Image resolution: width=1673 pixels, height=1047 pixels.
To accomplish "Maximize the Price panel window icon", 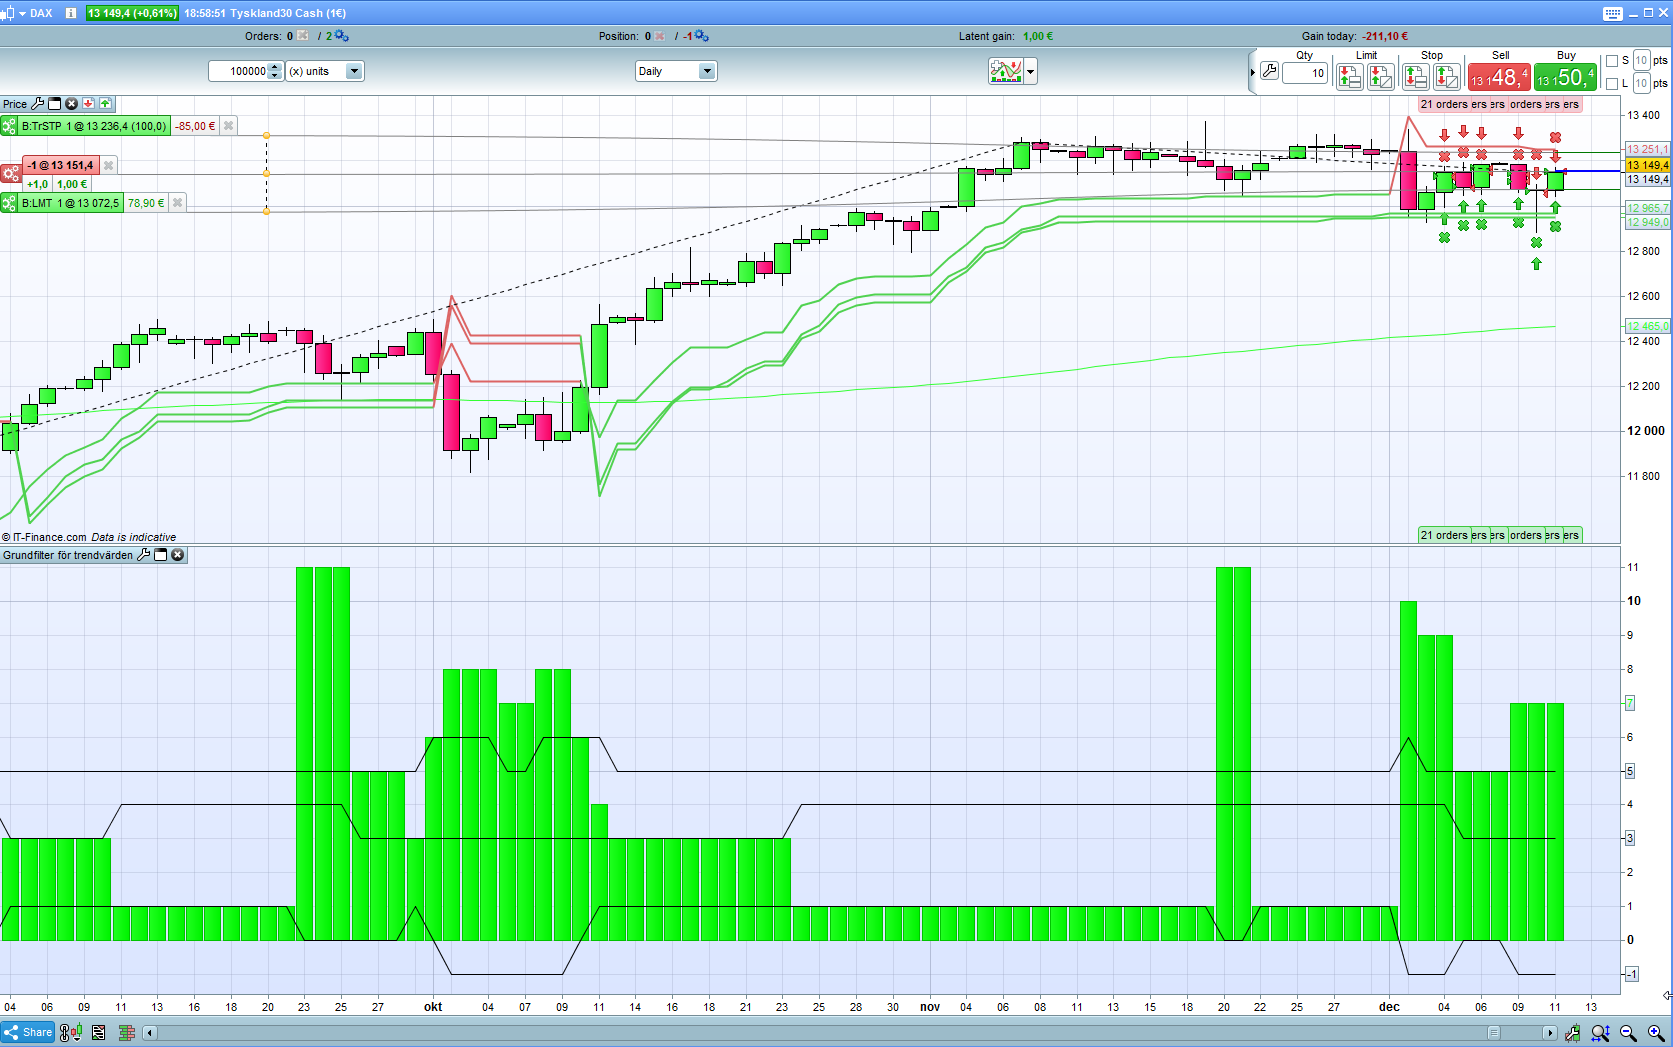I will point(55,104).
